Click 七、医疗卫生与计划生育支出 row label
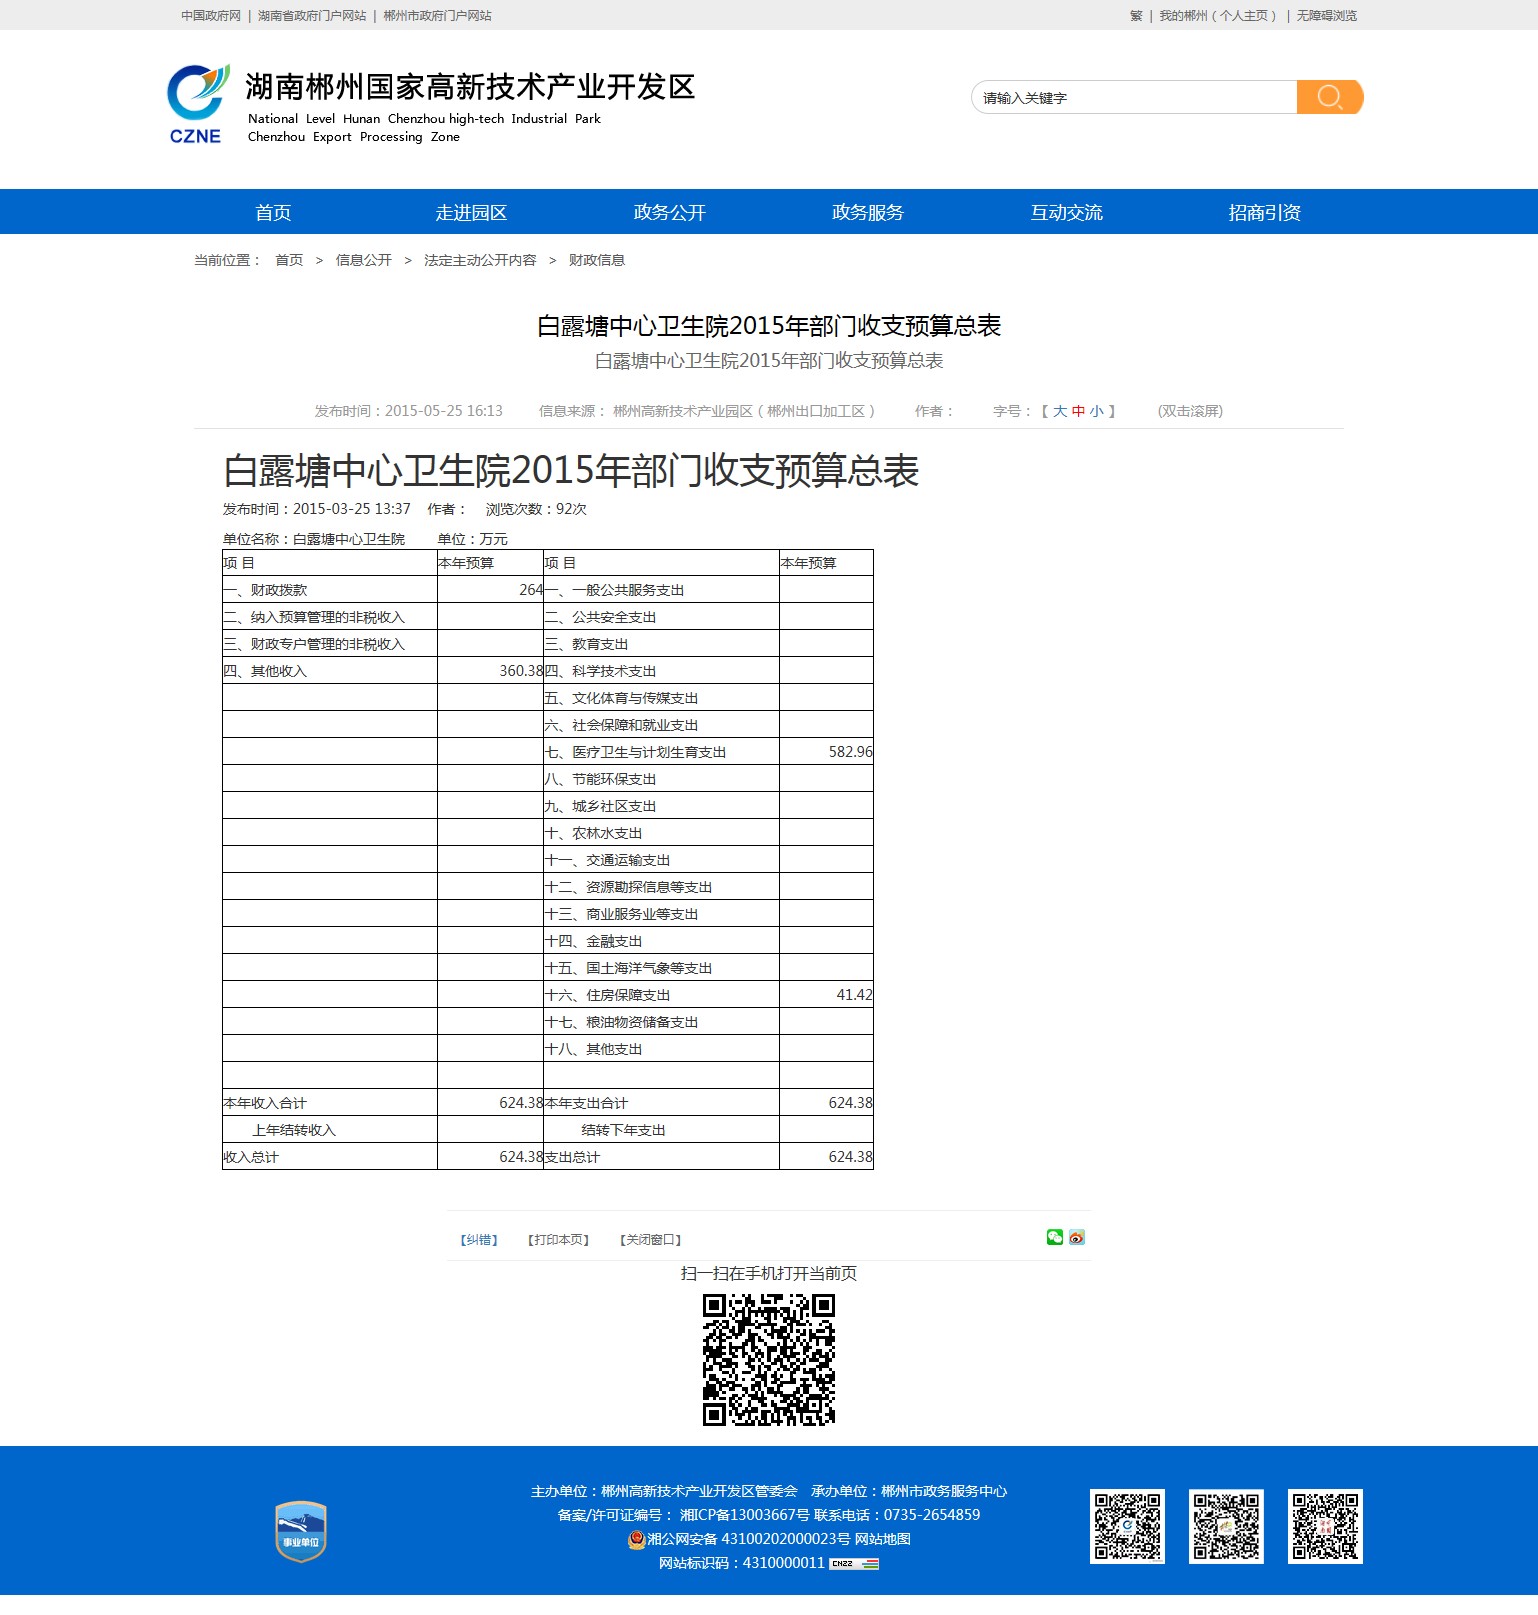This screenshot has width=1538, height=1615. [x=635, y=752]
